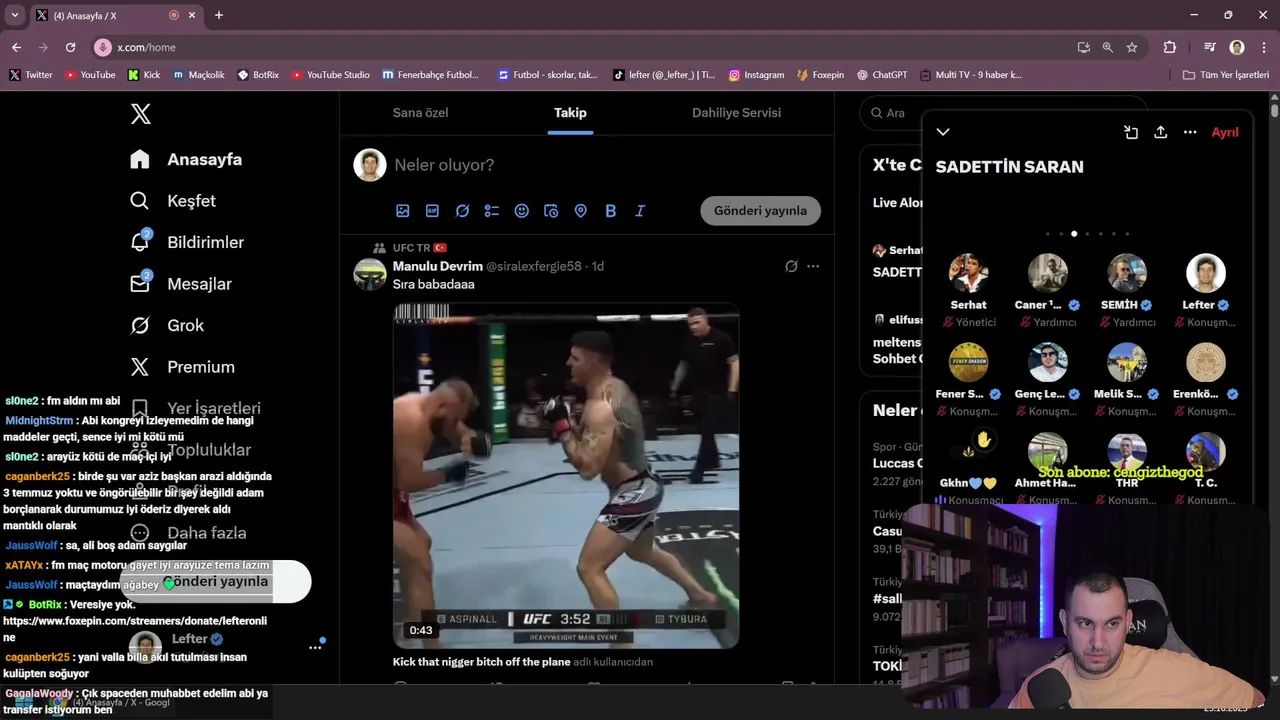Viewport: 1280px width, 720px height.
Task: Open the Manulu Devrim profile name link
Action: tap(438, 266)
